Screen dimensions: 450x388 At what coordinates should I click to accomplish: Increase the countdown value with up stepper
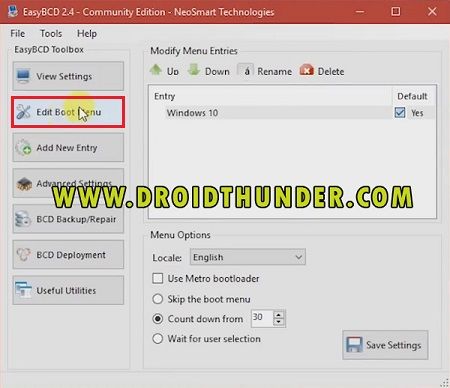(x=279, y=314)
